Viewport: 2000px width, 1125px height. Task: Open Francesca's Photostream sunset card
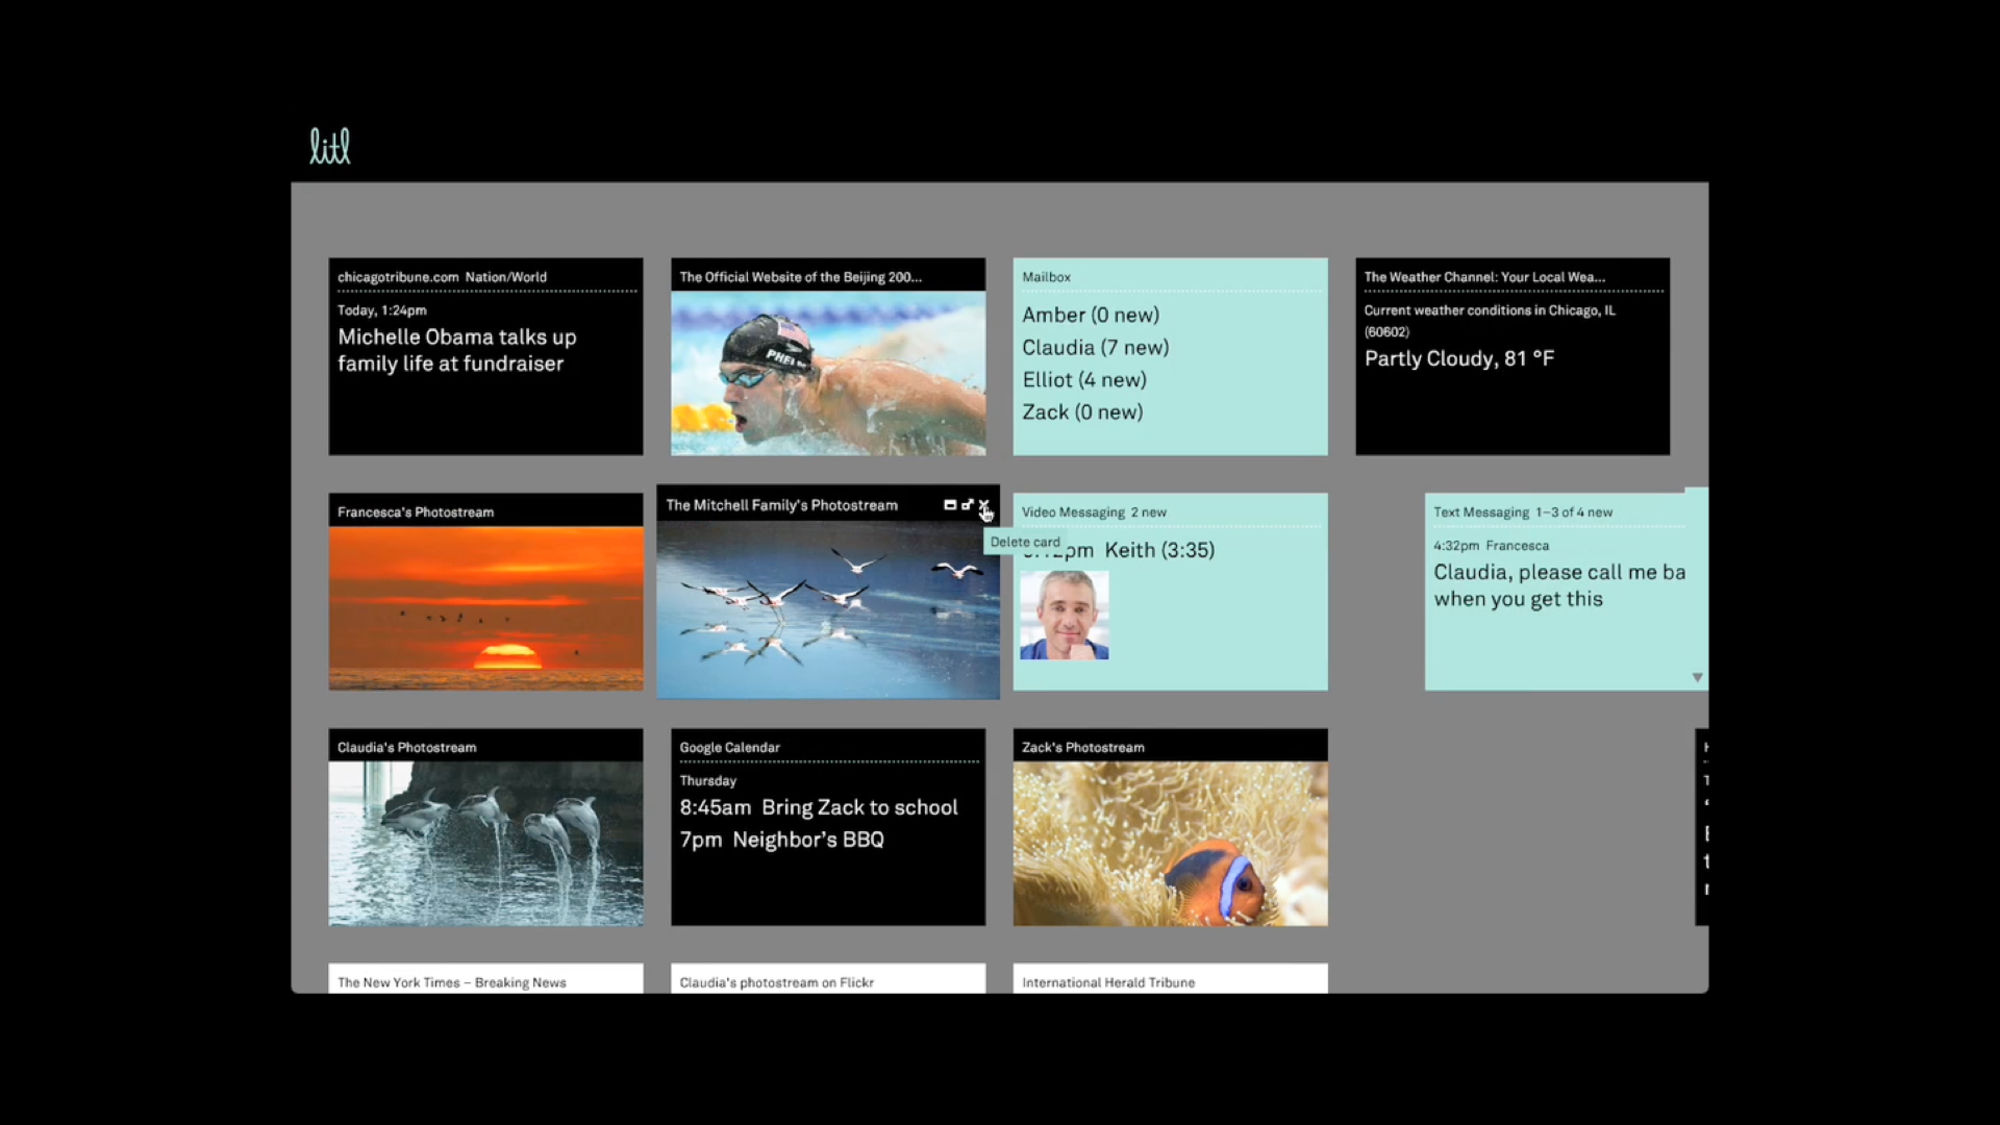[486, 607]
